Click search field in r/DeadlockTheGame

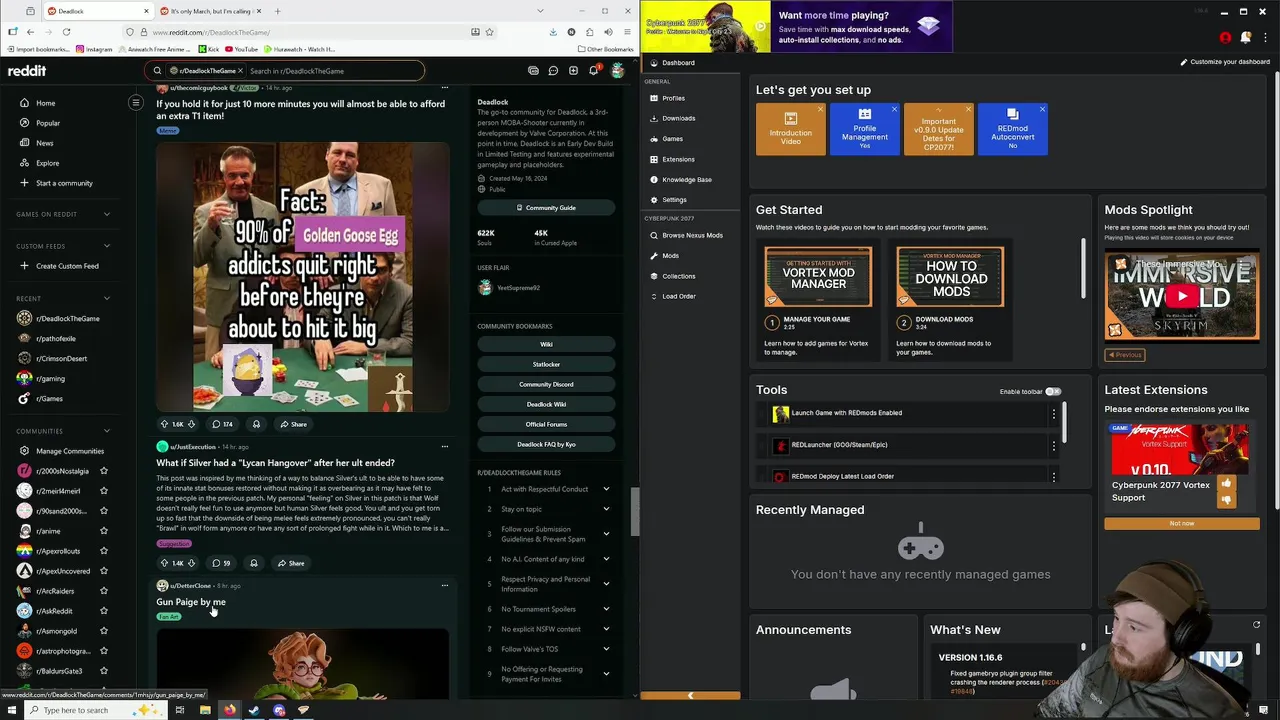(x=333, y=71)
